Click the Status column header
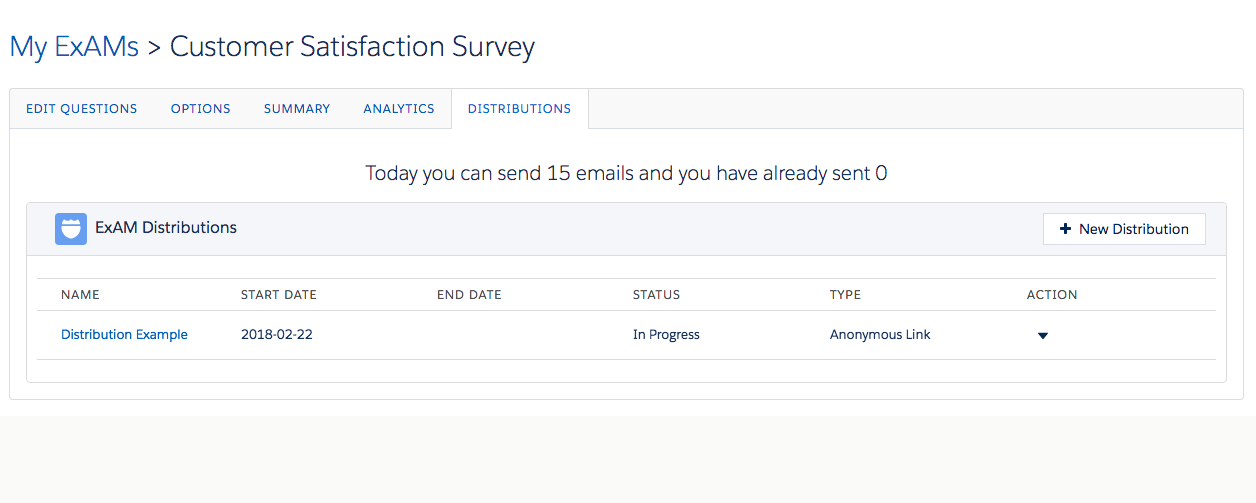Screen dimensions: 1256x503 (x=656, y=295)
